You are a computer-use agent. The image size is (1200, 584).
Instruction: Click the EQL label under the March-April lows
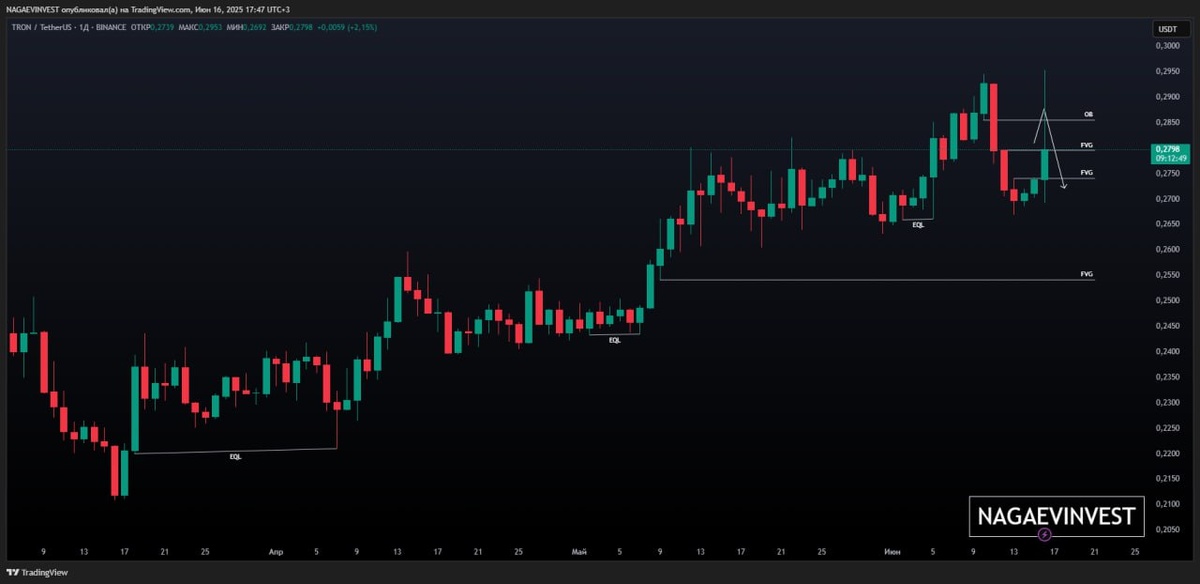pyautogui.click(x=235, y=456)
